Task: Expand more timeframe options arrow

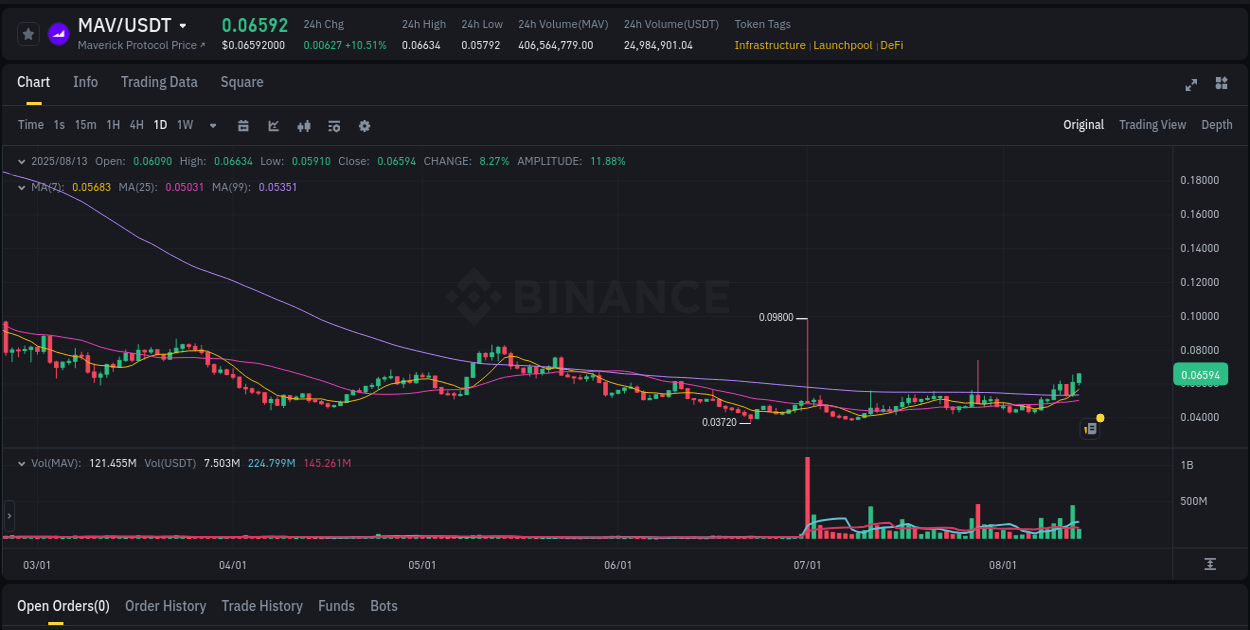Action: [x=211, y=126]
